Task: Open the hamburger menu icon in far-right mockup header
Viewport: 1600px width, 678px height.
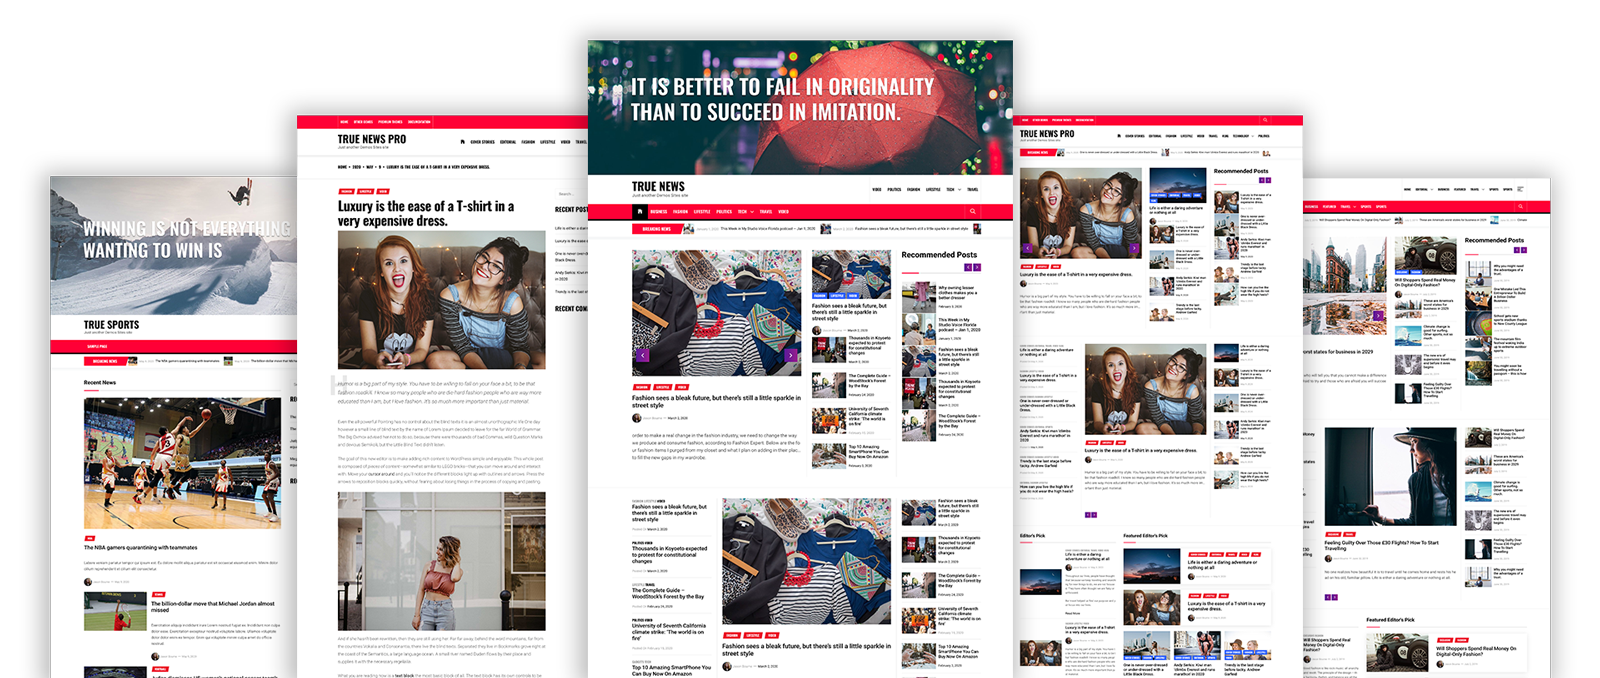Action: click(x=1520, y=189)
